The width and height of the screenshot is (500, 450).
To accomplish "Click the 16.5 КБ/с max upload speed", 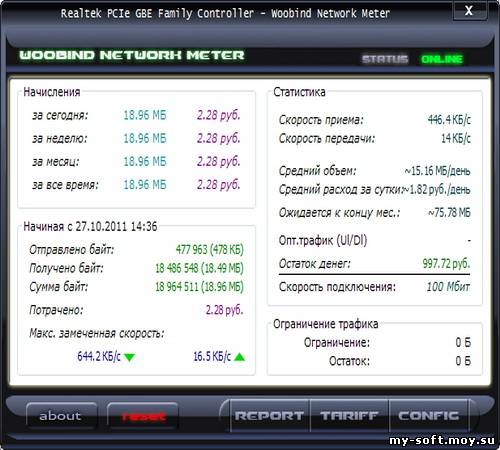I will 212,356.
